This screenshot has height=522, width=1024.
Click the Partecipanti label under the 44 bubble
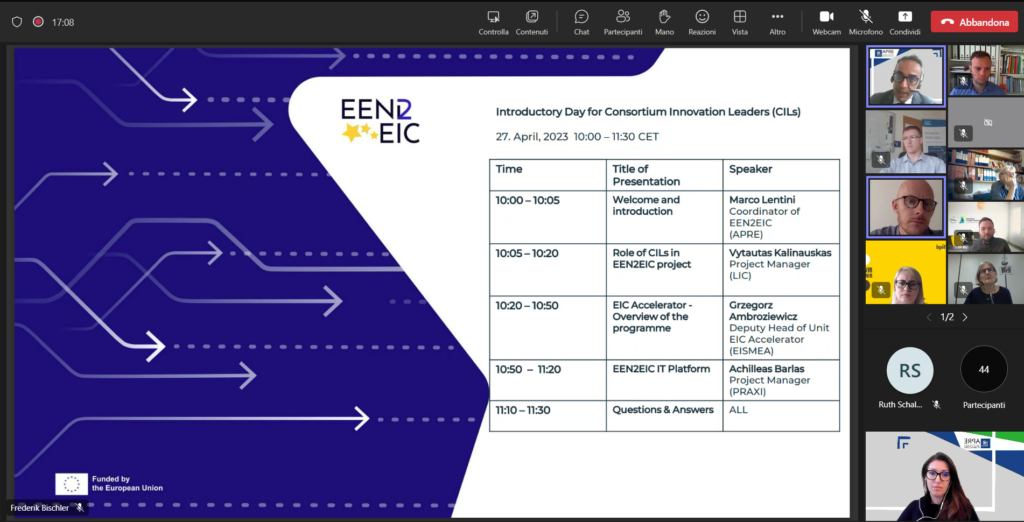(984, 405)
